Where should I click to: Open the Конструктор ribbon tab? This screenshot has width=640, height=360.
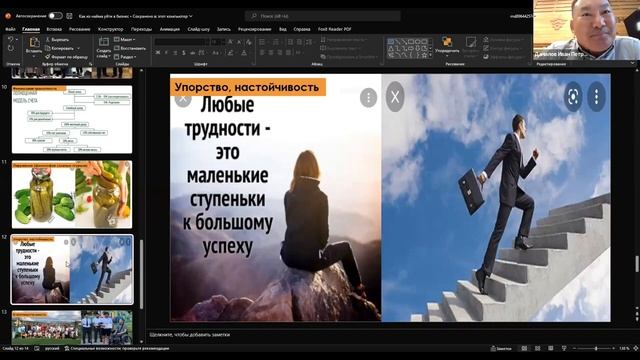(x=110, y=29)
